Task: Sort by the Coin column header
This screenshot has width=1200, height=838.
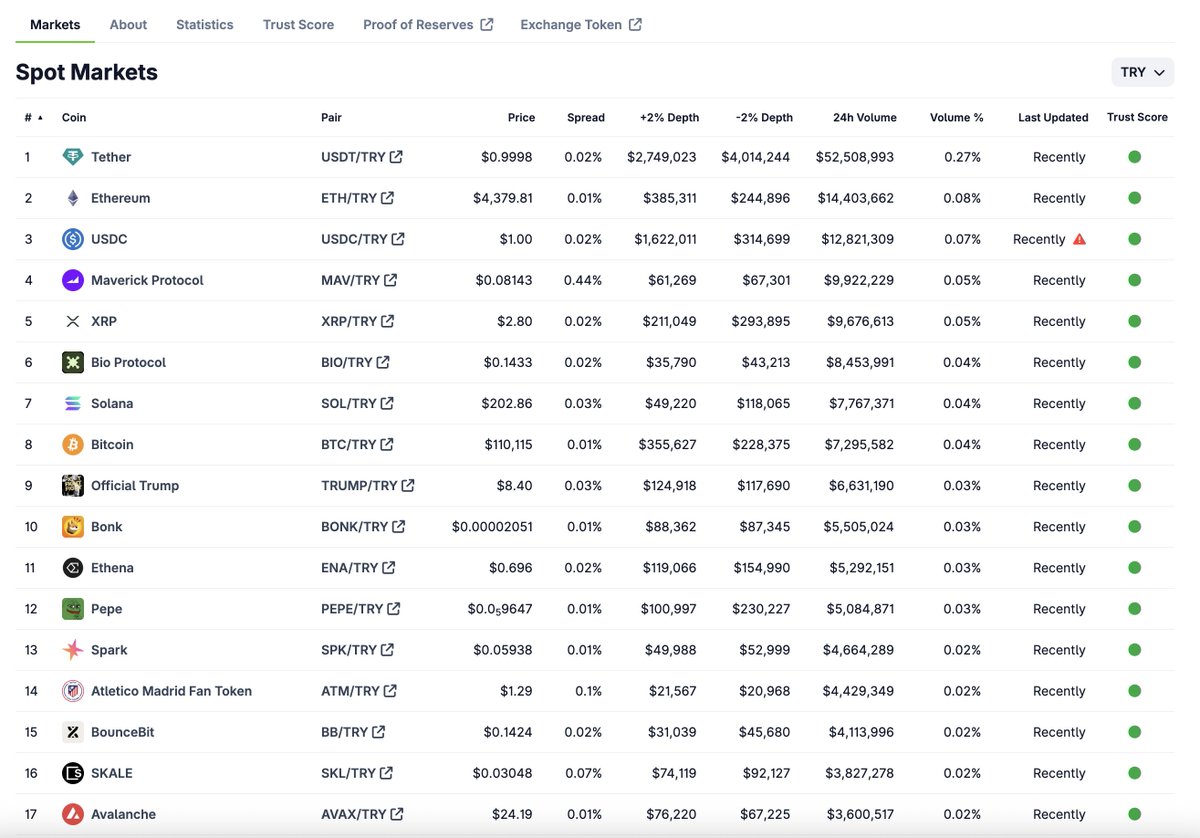Action: click(74, 117)
